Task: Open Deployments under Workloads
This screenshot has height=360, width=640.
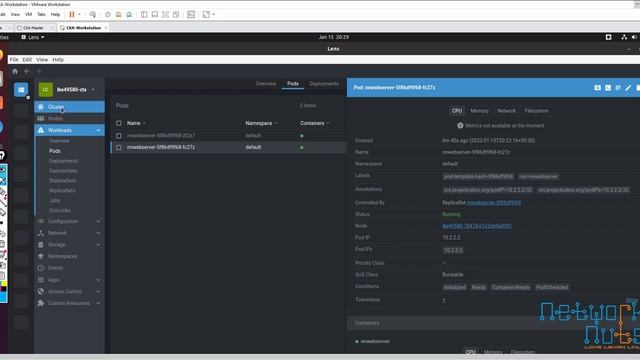Action: click(63, 161)
